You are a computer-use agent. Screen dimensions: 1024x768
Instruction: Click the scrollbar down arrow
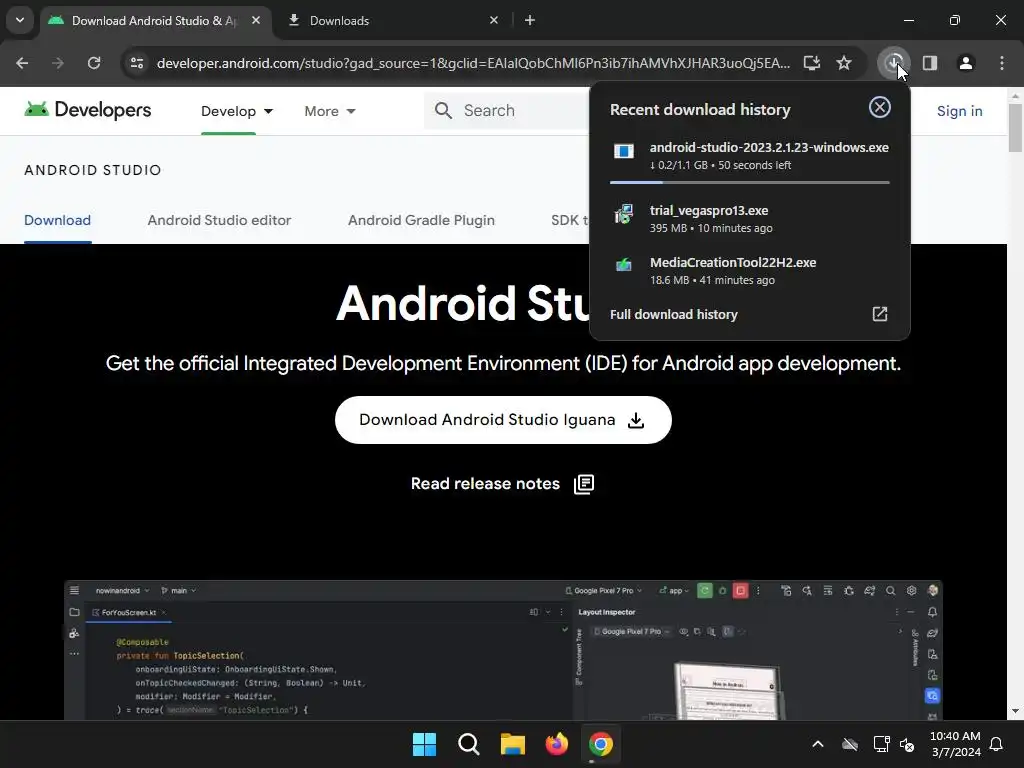1015,711
